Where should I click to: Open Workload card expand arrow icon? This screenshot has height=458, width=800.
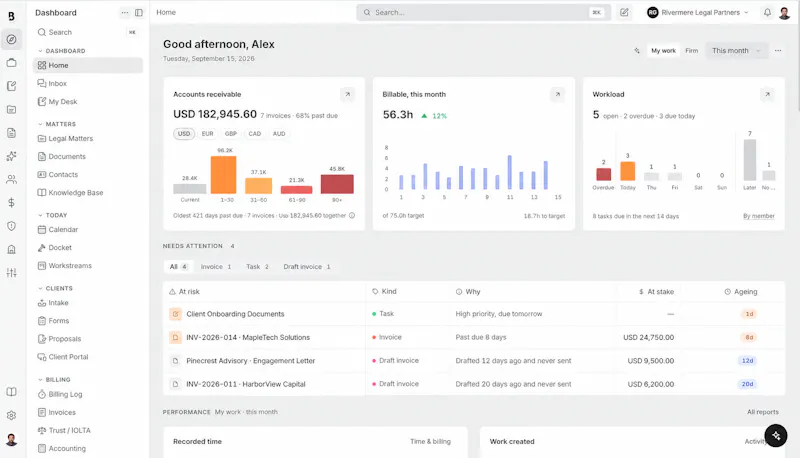(767, 94)
